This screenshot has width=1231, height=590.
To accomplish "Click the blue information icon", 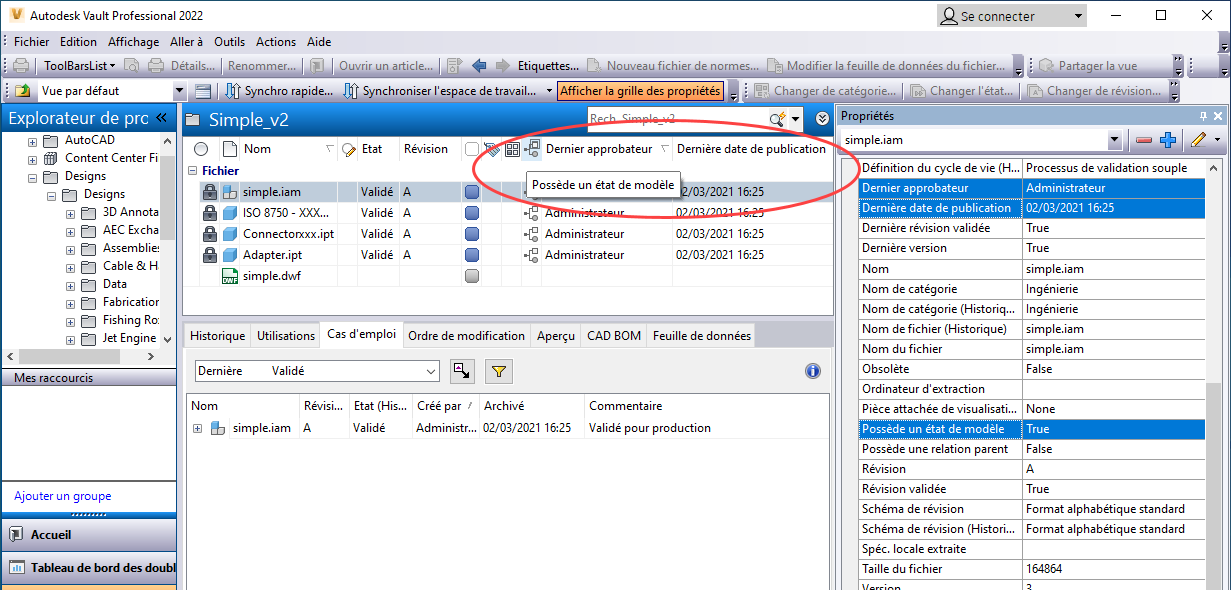I will 813,371.
